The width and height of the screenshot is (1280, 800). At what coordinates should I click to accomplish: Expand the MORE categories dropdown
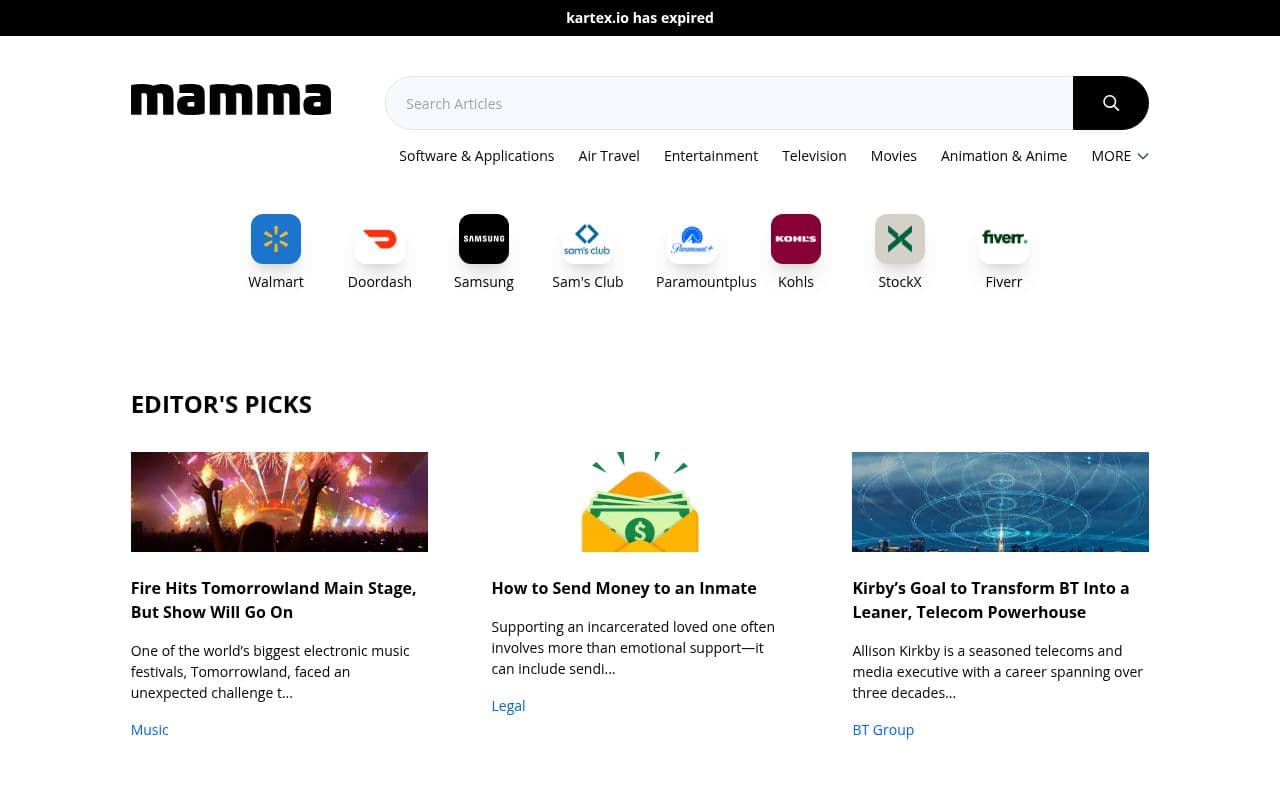(1119, 156)
